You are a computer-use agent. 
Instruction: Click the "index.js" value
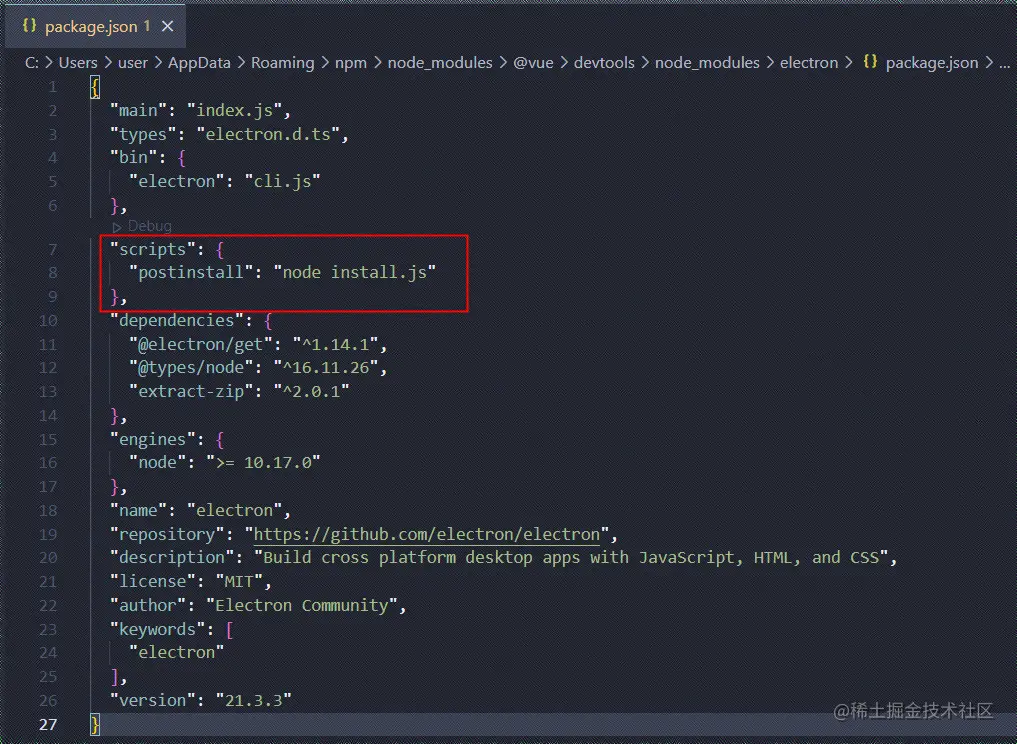tap(235, 110)
